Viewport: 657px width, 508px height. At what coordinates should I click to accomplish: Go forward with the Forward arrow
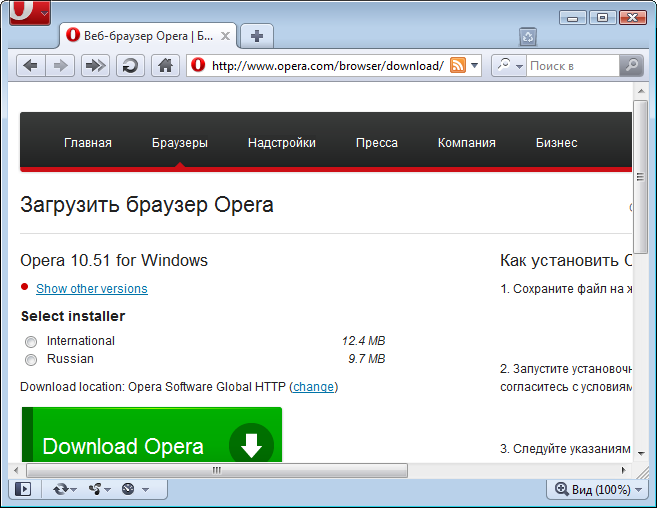point(60,65)
